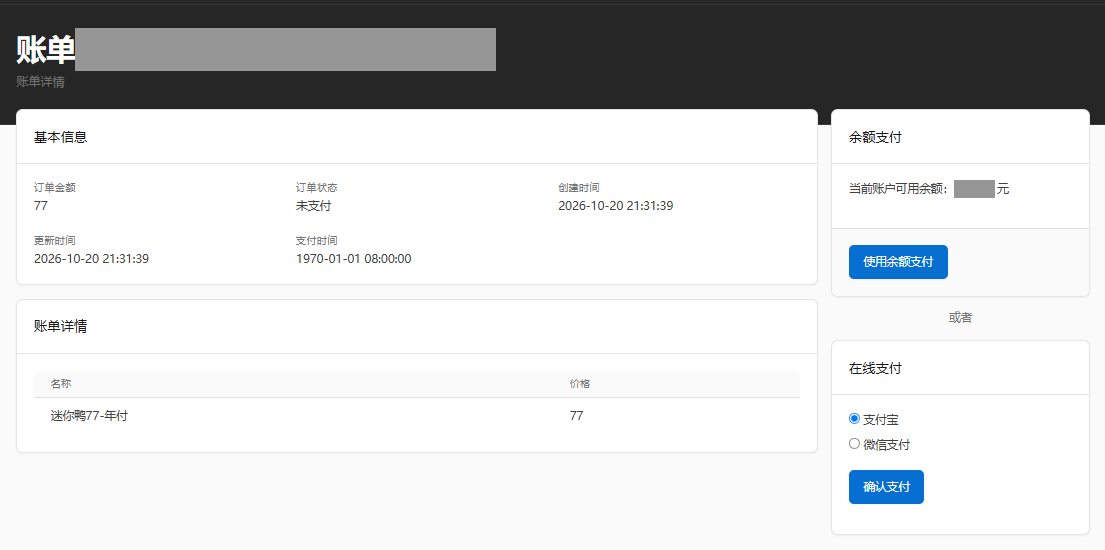Click the 确认支付 button

pyautogui.click(x=886, y=487)
